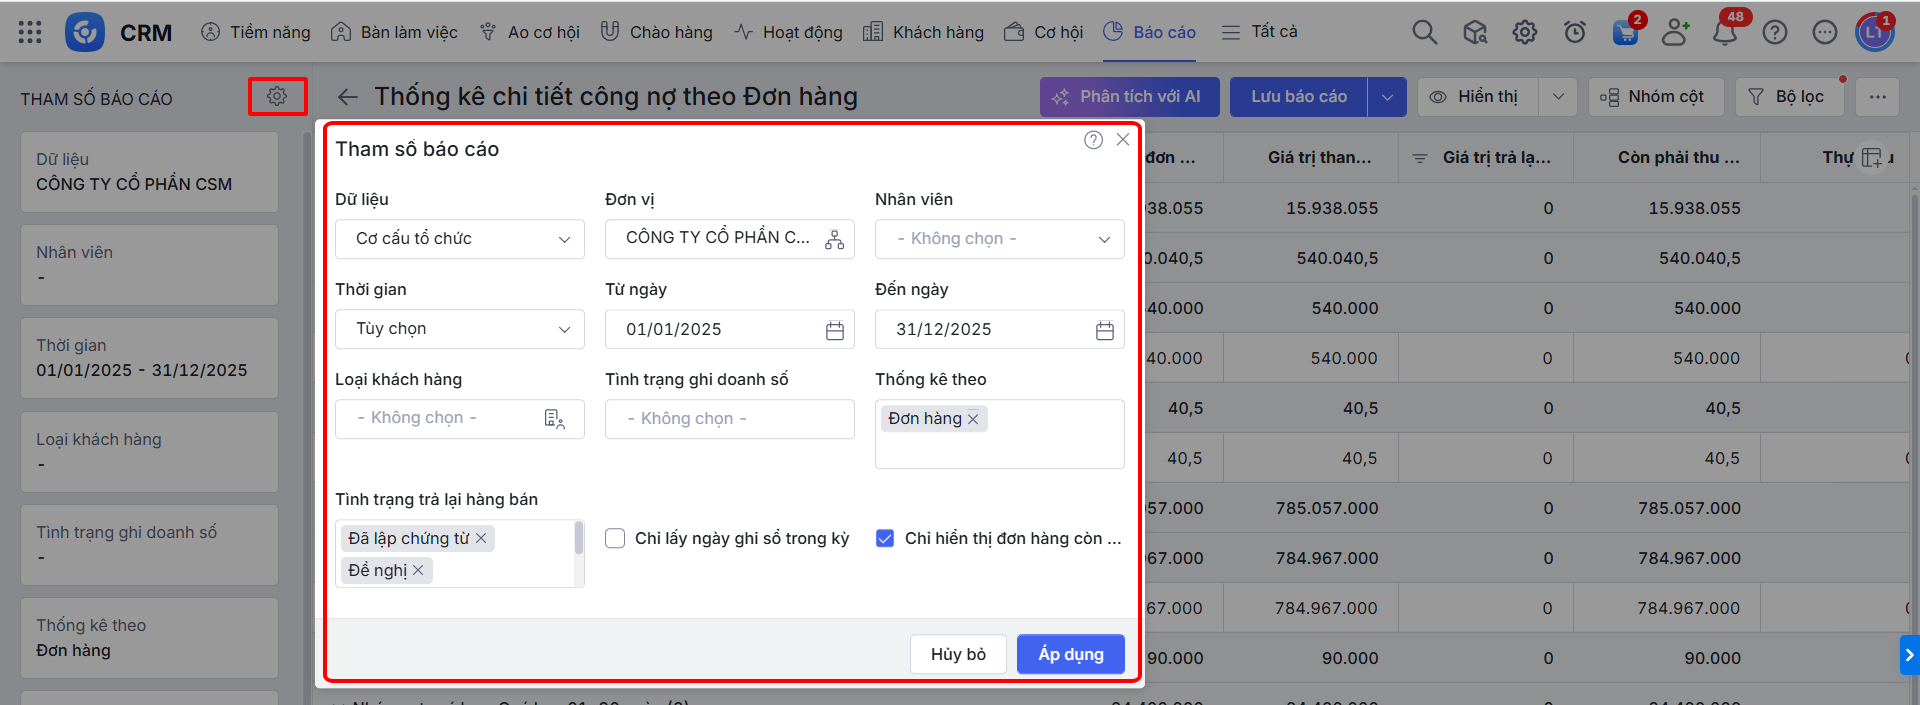The height and width of the screenshot is (705, 1920).
Task: Open the Khách hàng menu
Action: pyautogui.click(x=923, y=32)
